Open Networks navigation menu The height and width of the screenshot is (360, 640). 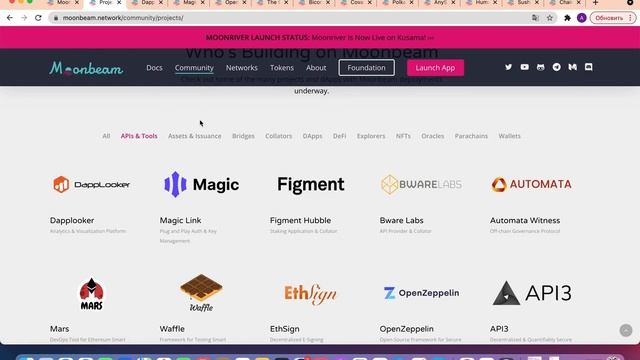(x=242, y=68)
